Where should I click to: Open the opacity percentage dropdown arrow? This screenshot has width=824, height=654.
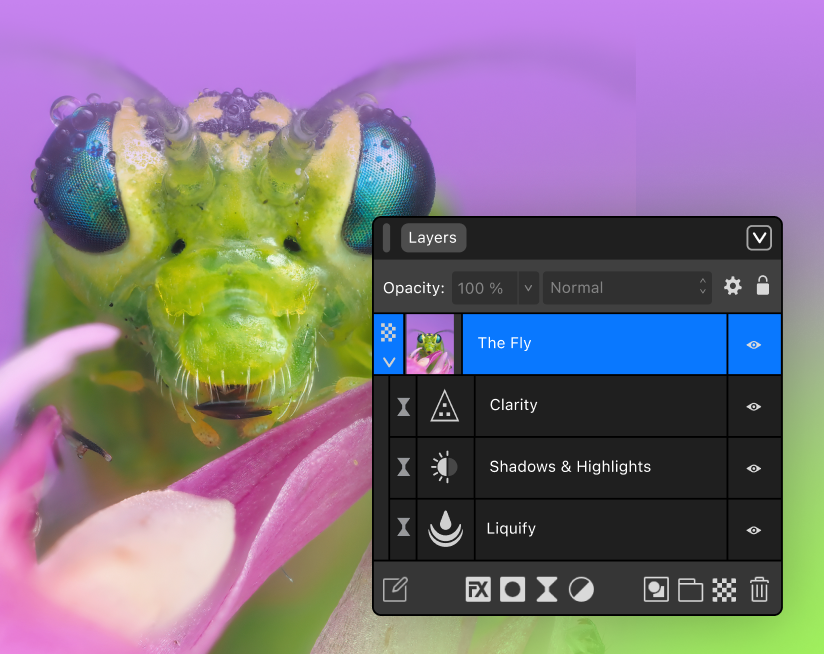point(527,288)
